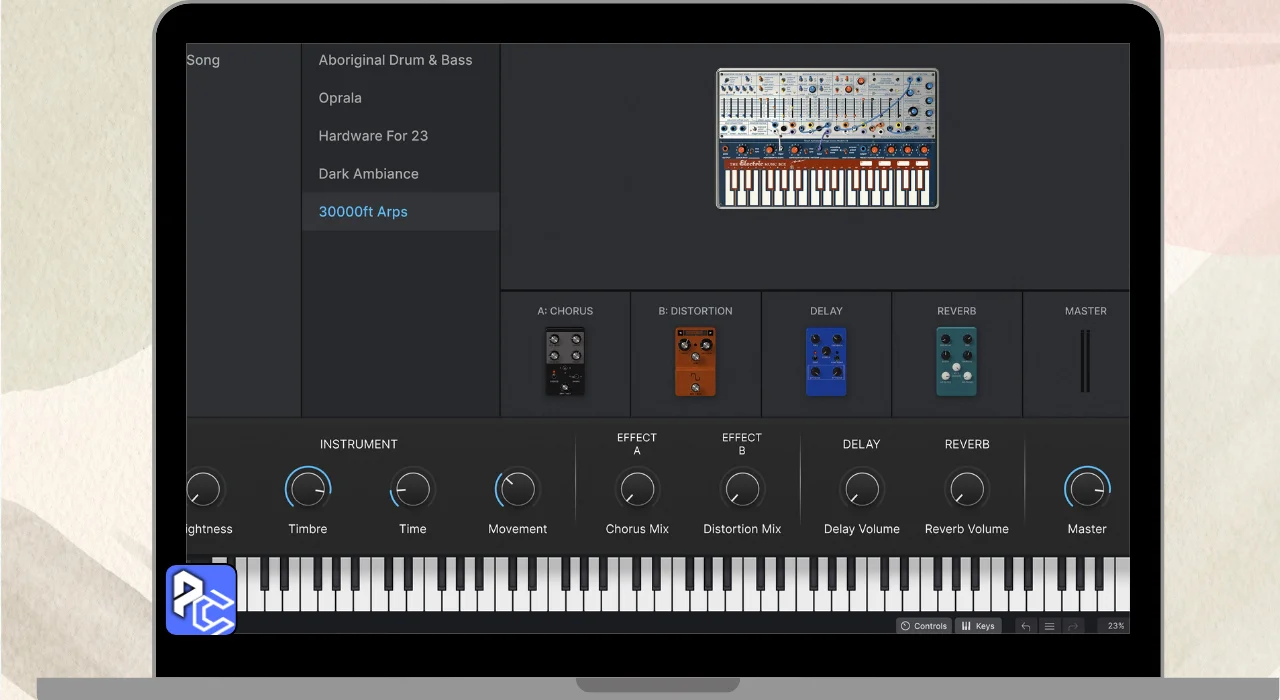Image resolution: width=1280 pixels, height=700 pixels.
Task: Click the 23% CPU indicator
Action: 1115,626
